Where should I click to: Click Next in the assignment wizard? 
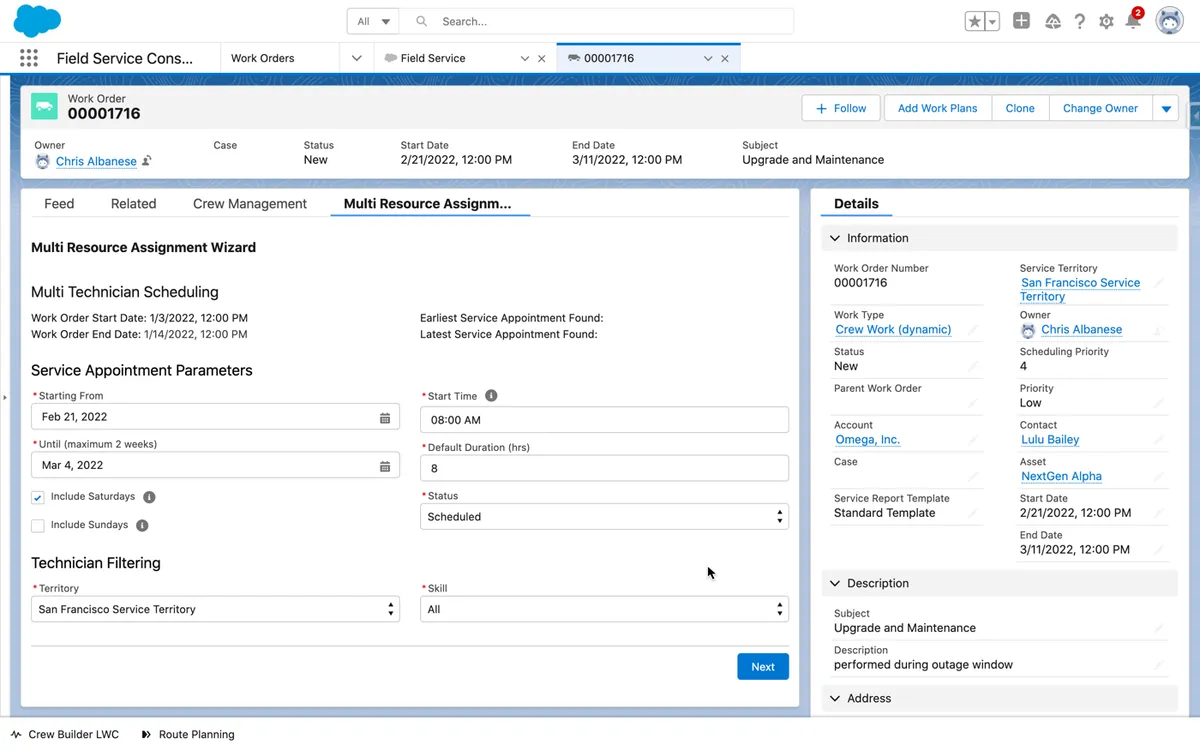[x=763, y=667]
